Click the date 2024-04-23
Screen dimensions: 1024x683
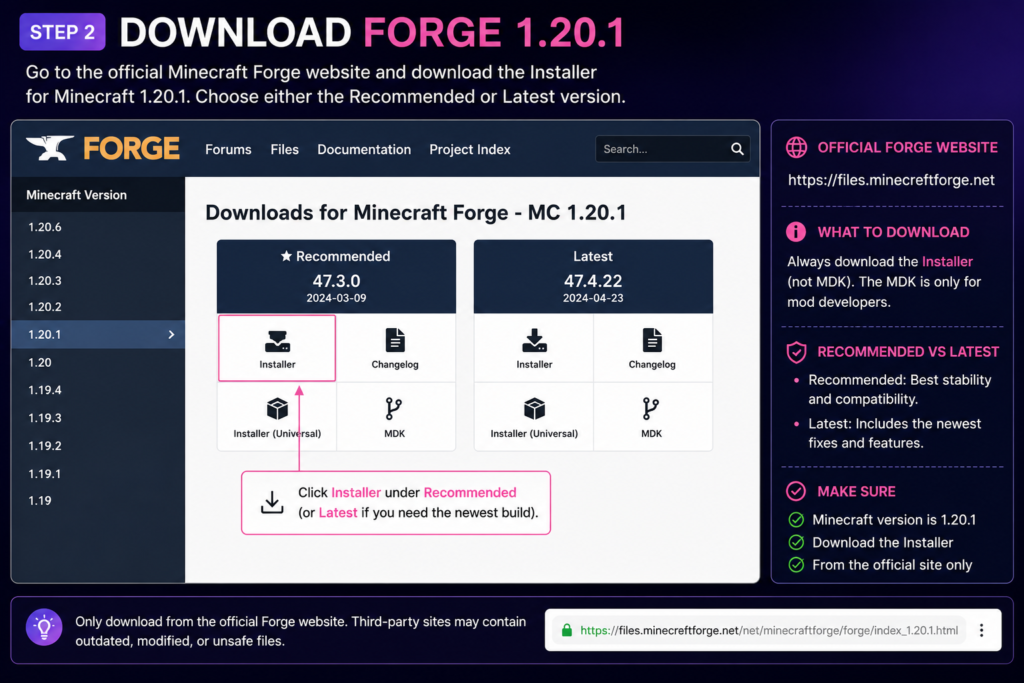593,298
